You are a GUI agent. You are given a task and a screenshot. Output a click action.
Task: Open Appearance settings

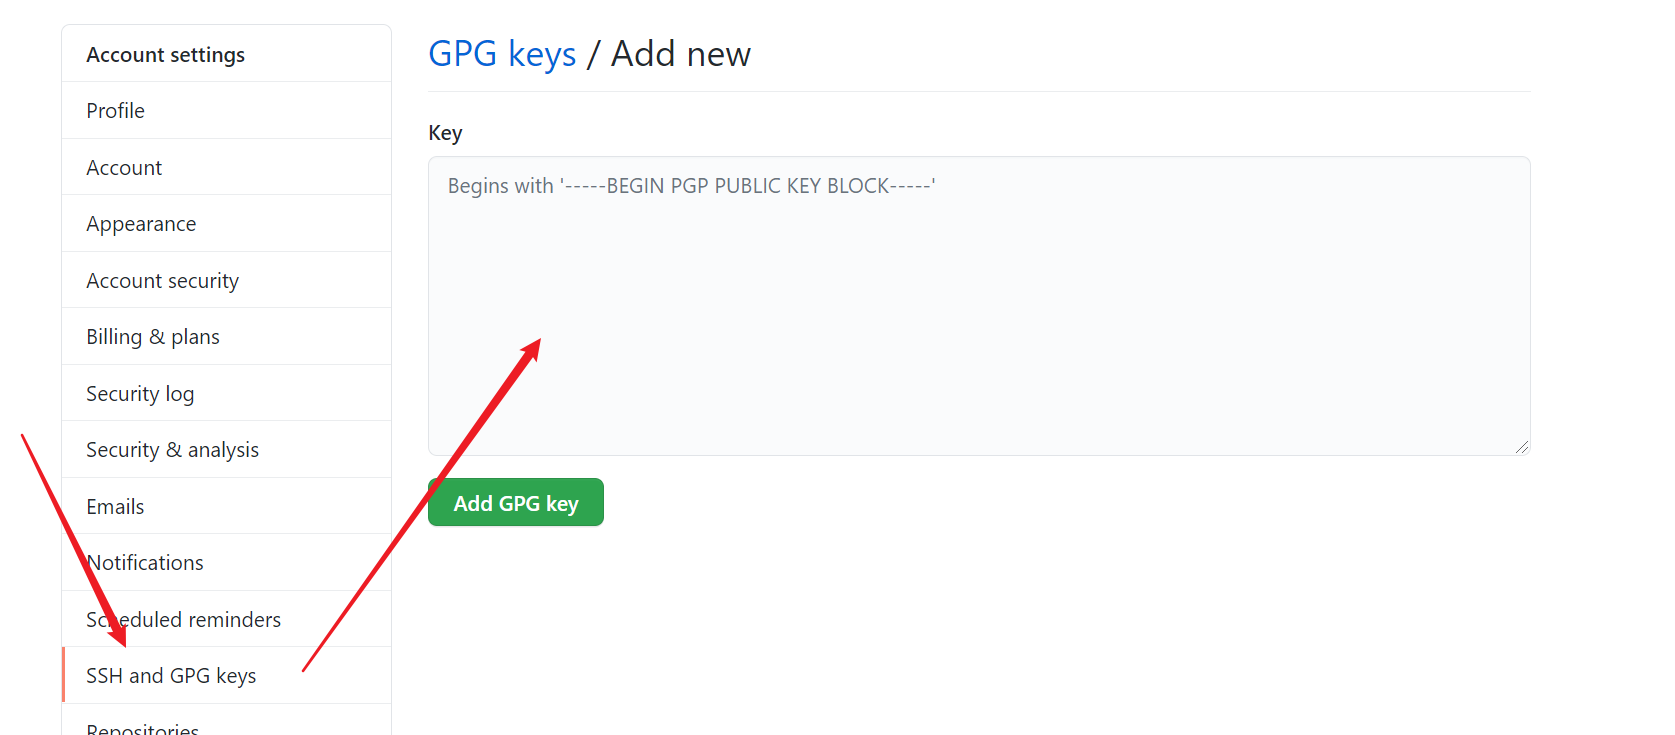pos(226,223)
